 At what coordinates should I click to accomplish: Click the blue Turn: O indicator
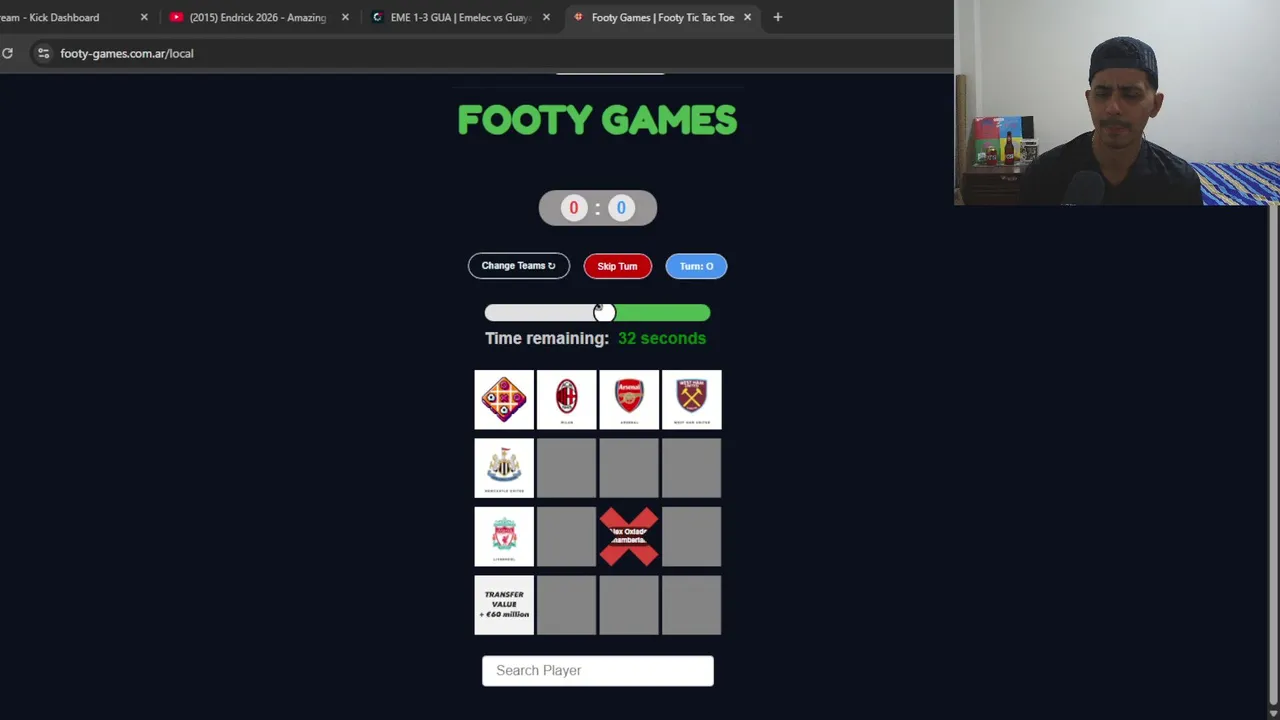(x=696, y=266)
